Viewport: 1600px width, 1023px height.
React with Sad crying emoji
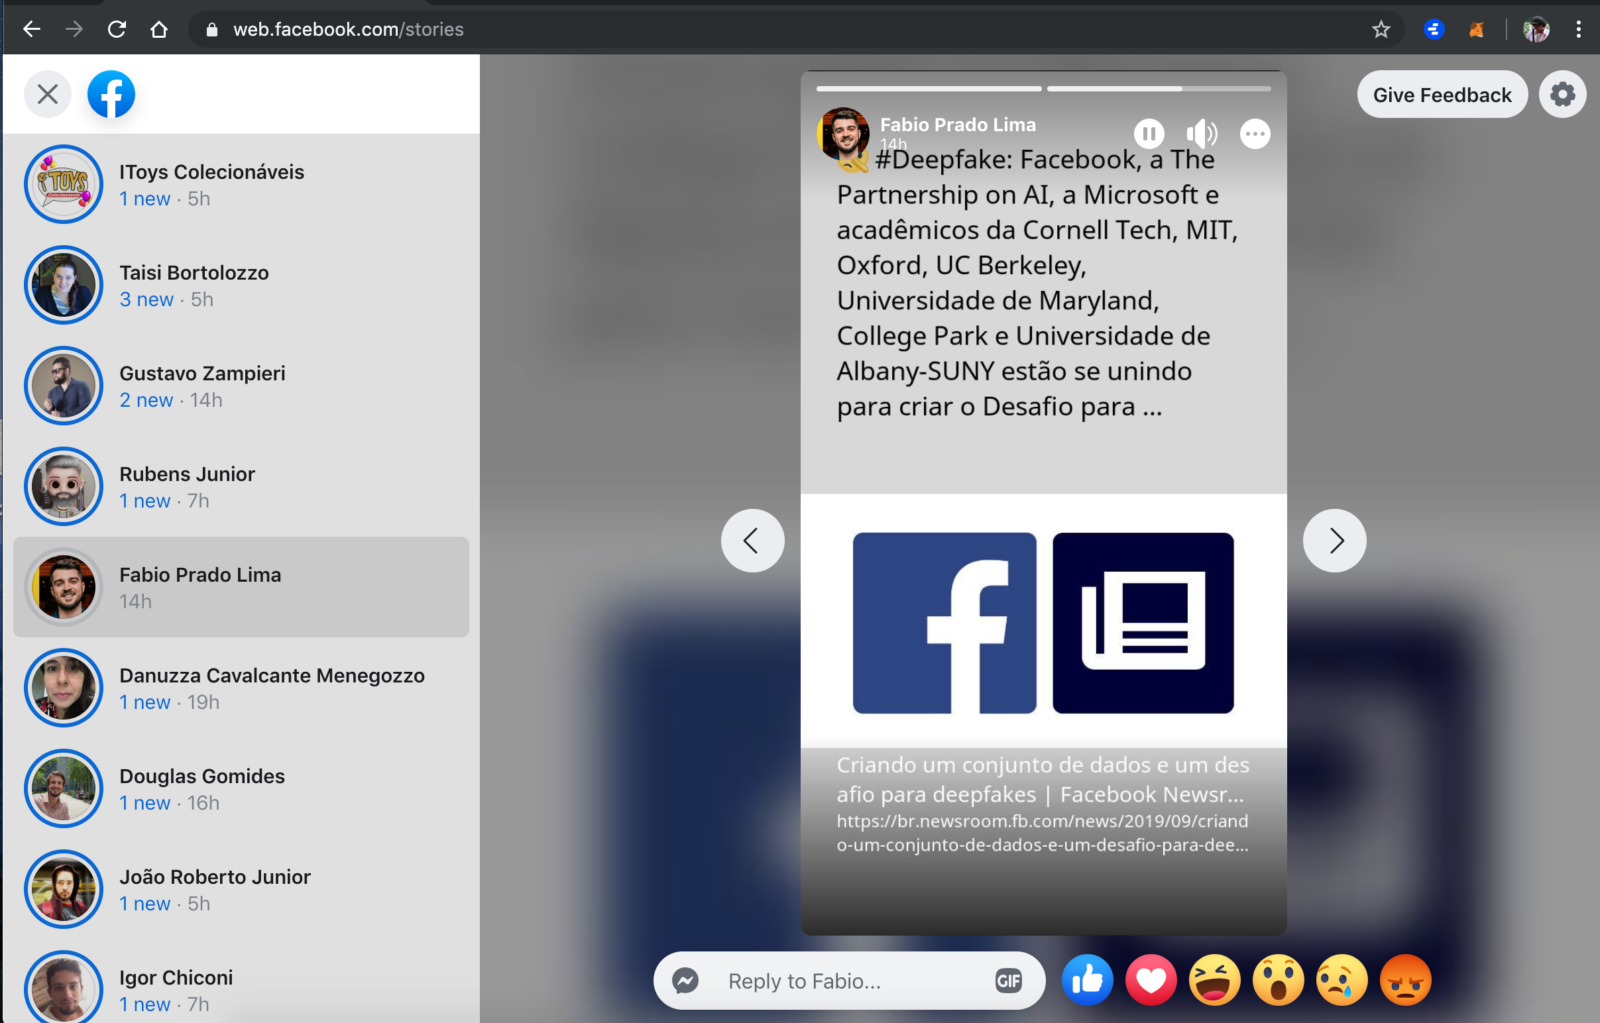1342,980
